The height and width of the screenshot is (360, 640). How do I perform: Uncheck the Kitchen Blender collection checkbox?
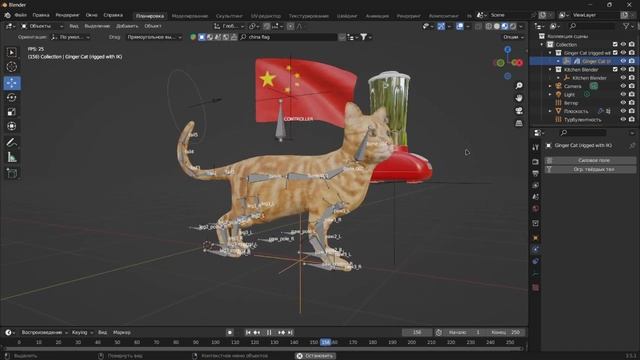click(x=615, y=69)
